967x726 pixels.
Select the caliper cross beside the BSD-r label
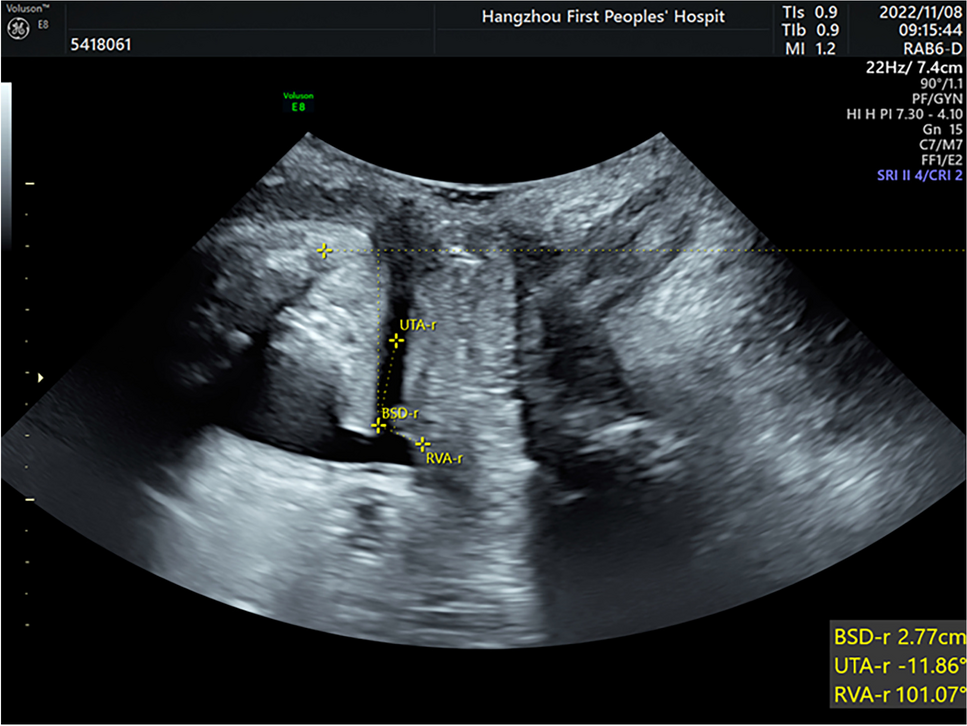click(x=377, y=425)
